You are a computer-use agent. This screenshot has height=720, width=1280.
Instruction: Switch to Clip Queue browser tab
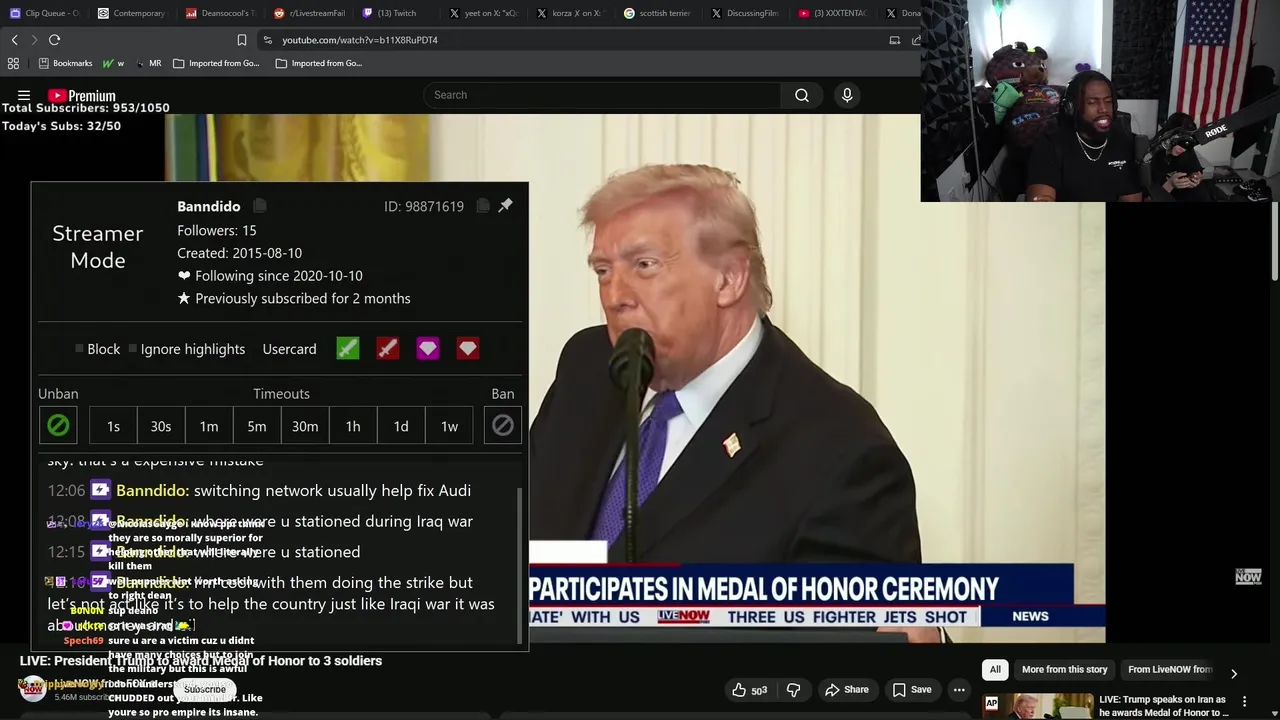(44, 13)
